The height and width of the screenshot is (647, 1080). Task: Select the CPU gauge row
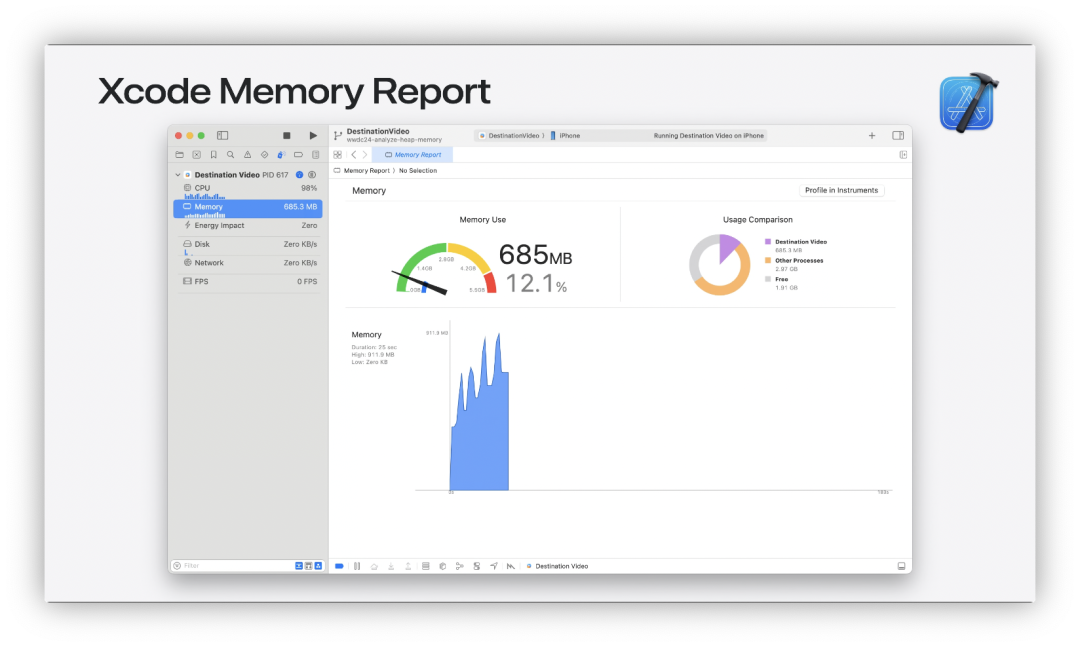pos(248,190)
